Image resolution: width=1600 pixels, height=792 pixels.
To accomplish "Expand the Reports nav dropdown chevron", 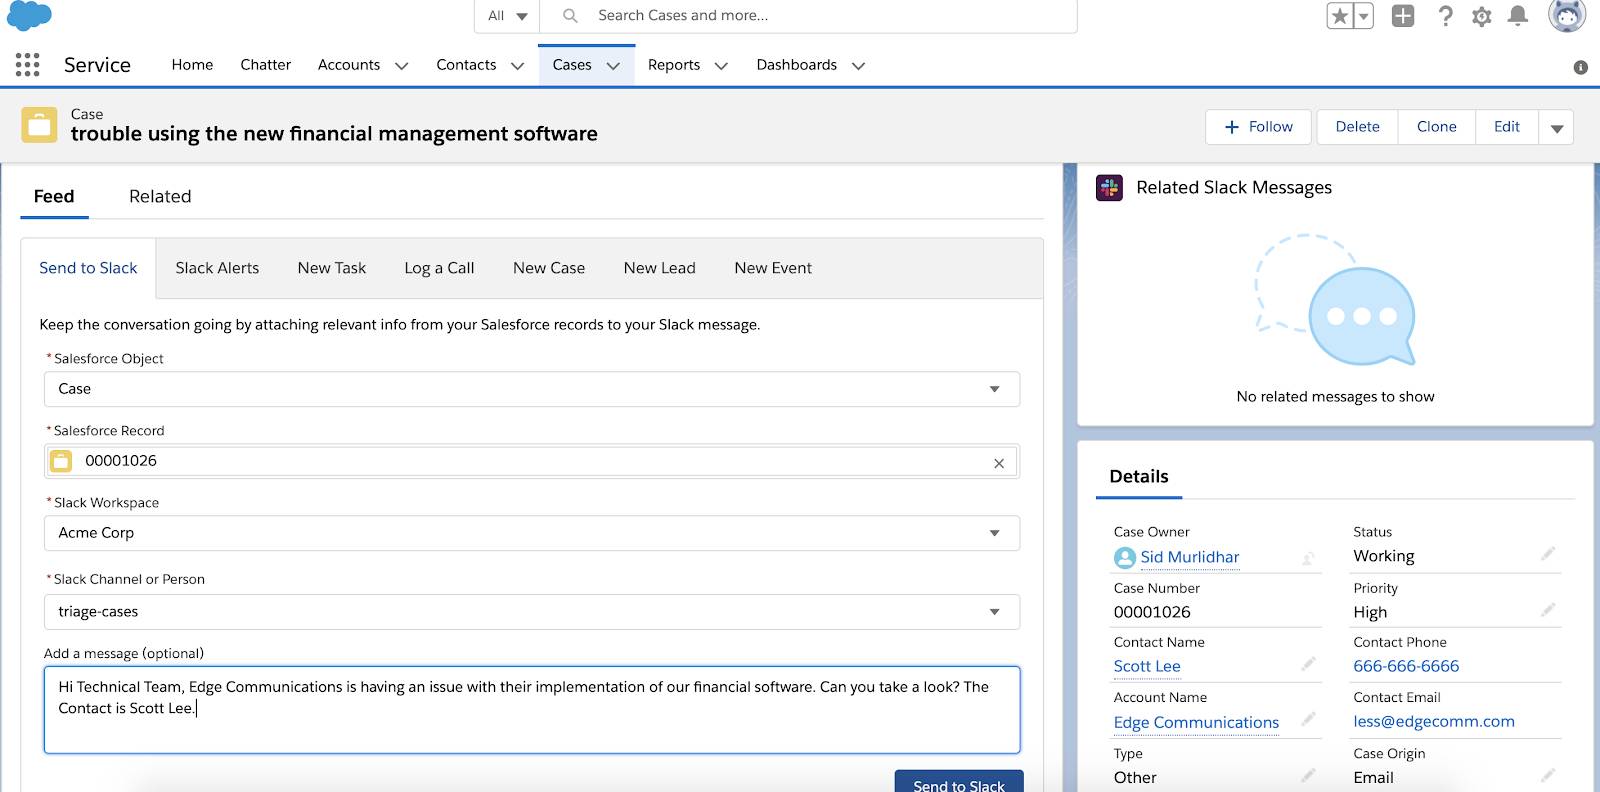I will [721, 66].
